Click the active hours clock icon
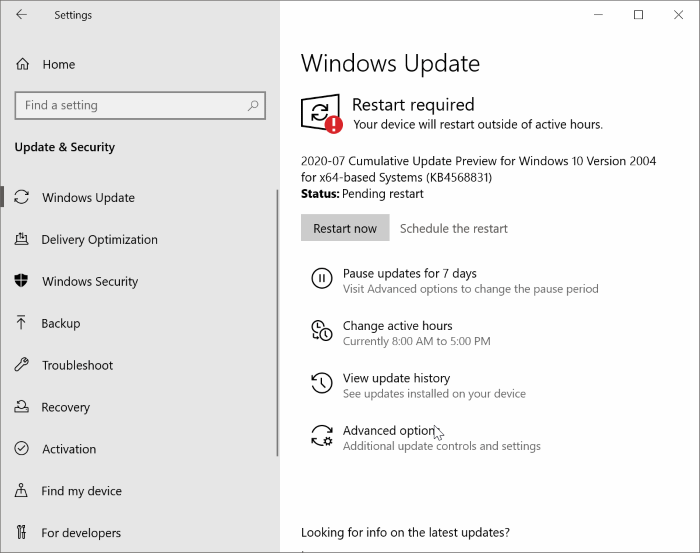700x553 pixels. click(x=321, y=330)
